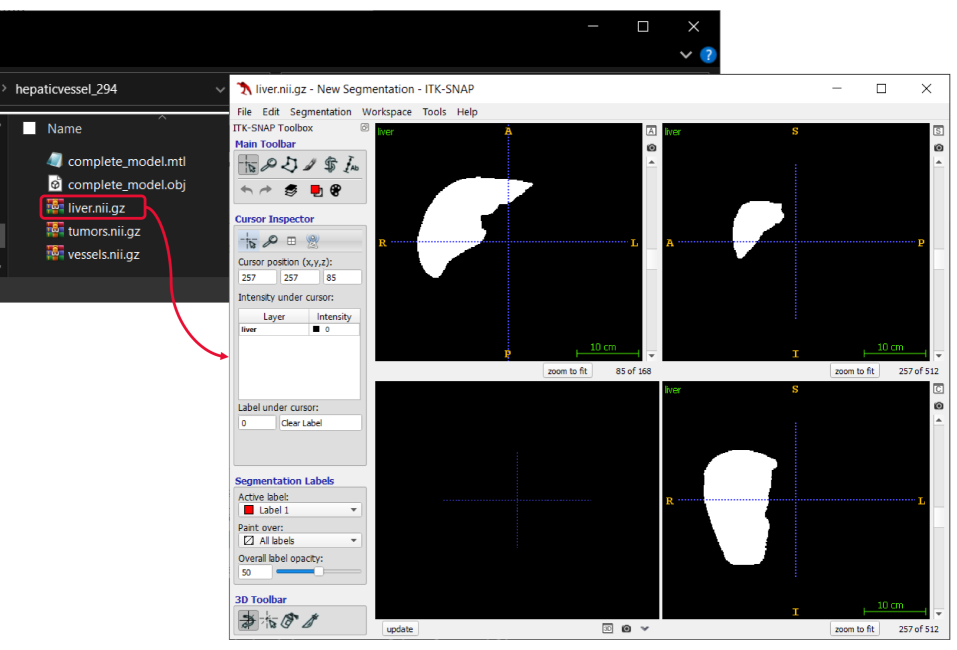
Task: Adjust the overall label opacity slider
Action: tap(318, 572)
